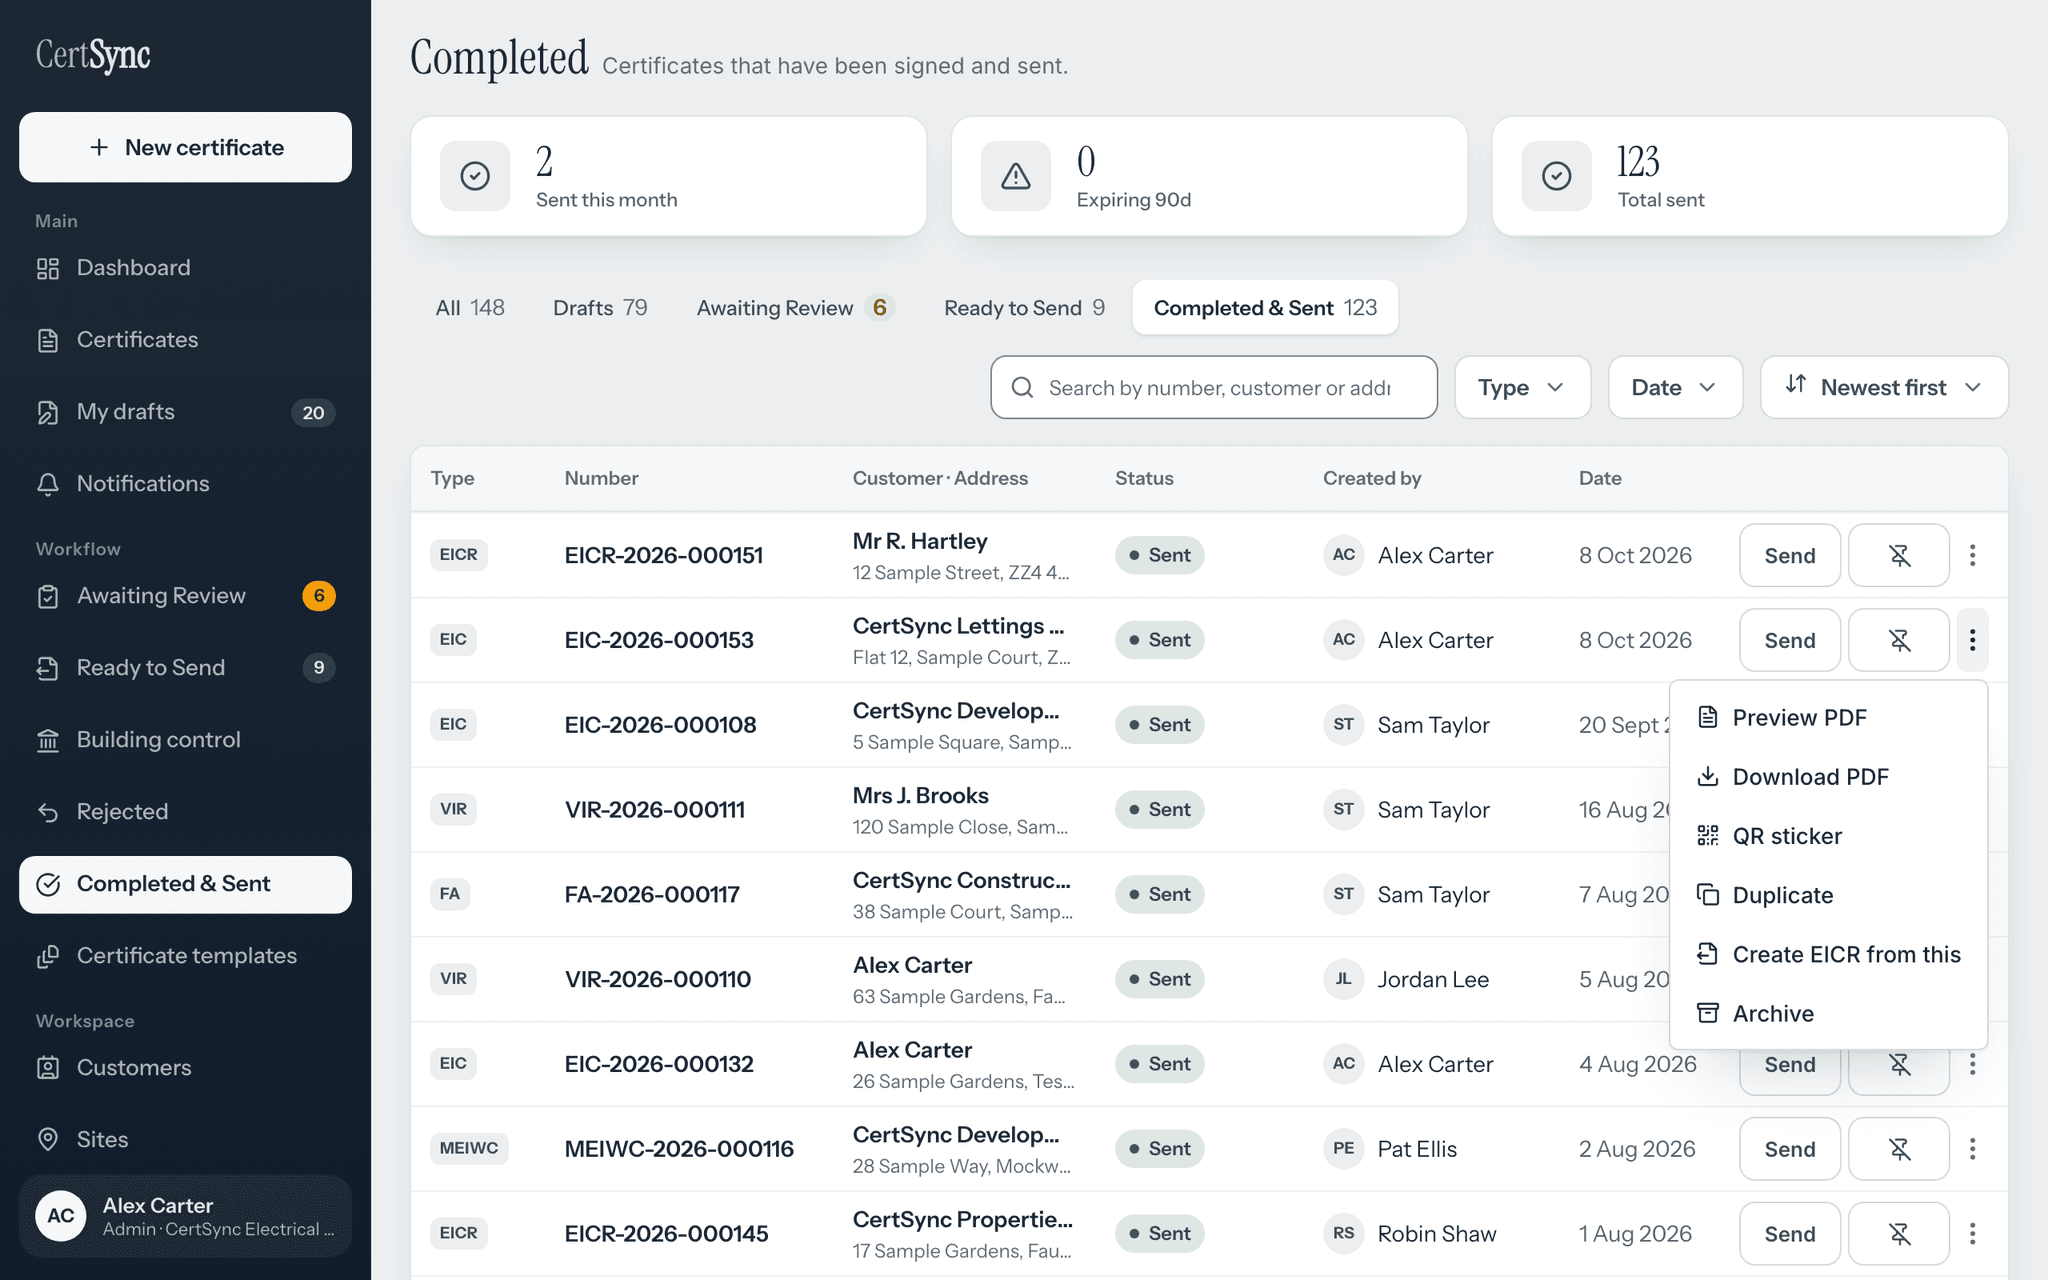
Task: Open the Alex Carter account panel
Action: (x=185, y=1216)
